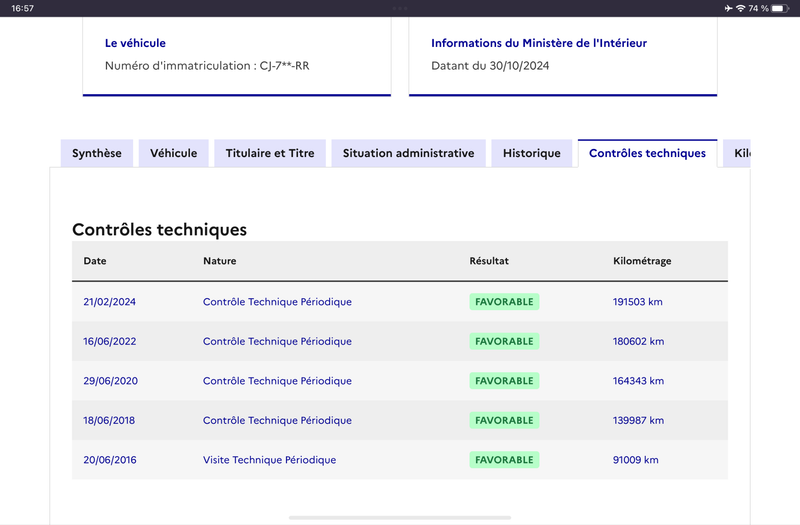Tap the battery icon in status bar
This screenshot has height=525, width=800.
780,8
